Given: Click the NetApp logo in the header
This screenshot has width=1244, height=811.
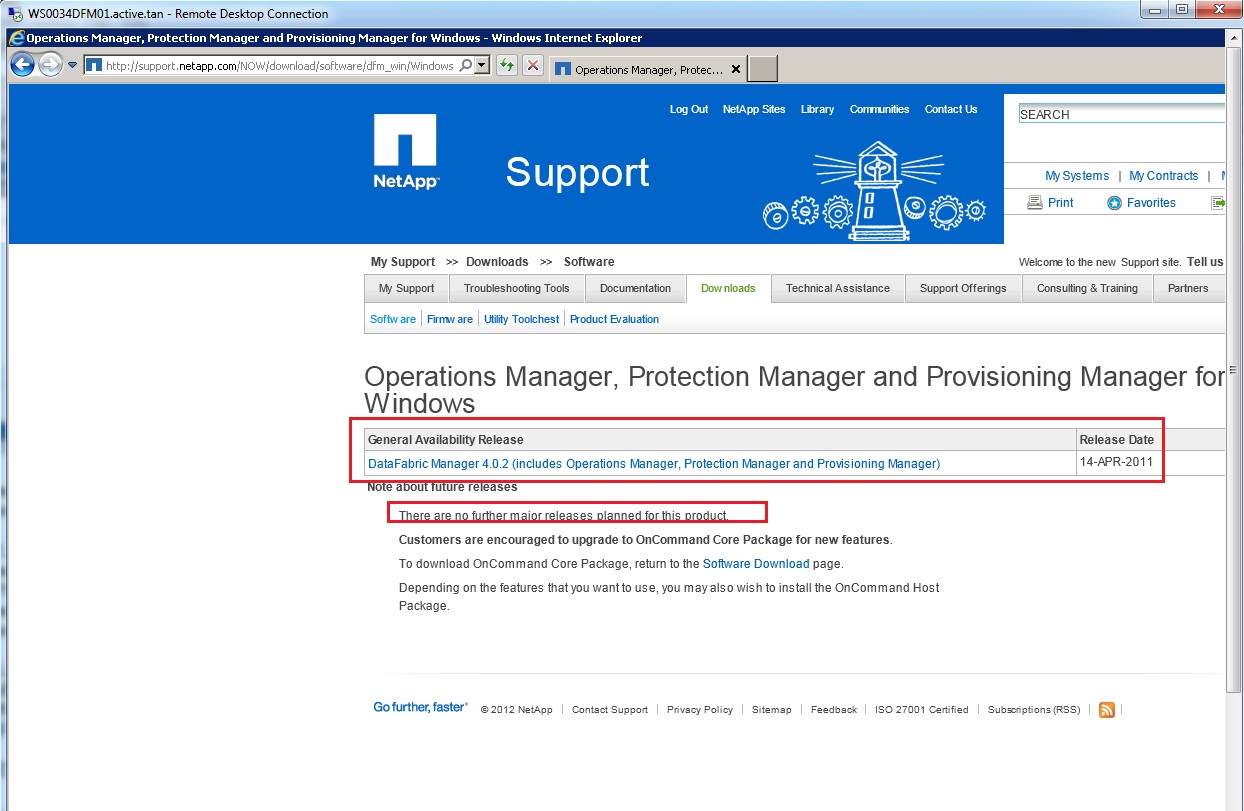Looking at the screenshot, I should tap(405, 152).
